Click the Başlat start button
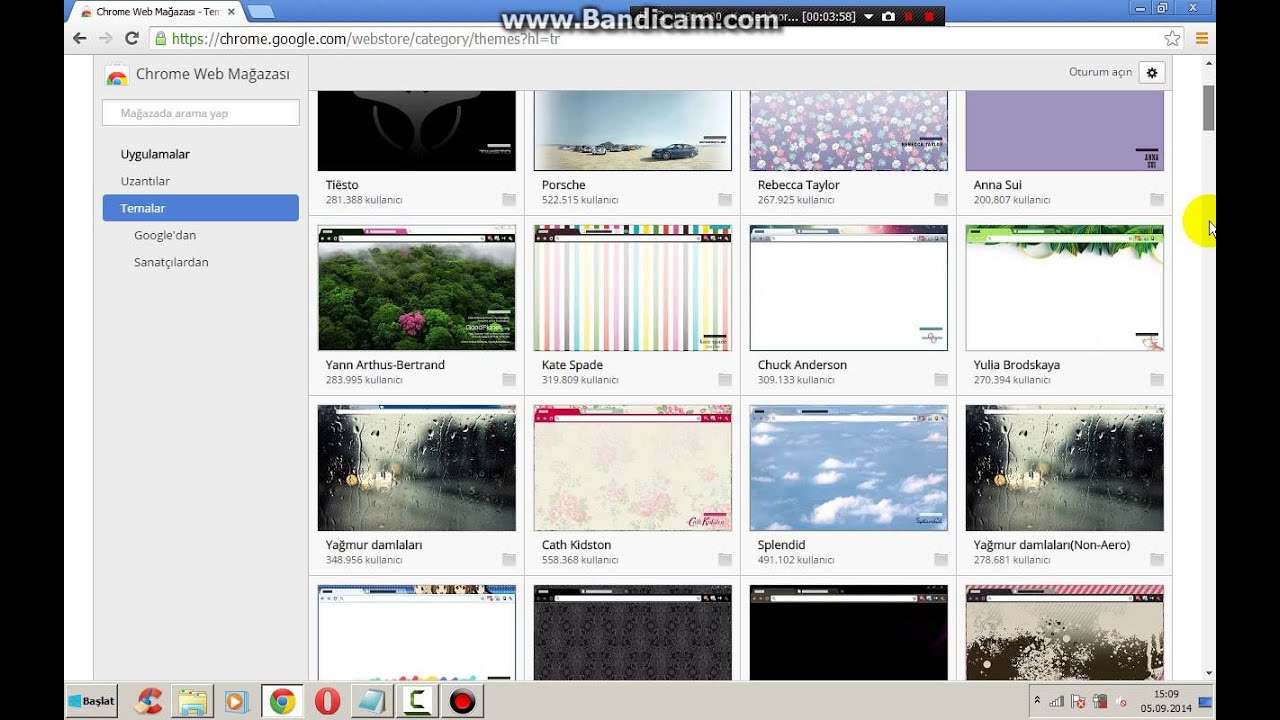1280x720 pixels. (x=91, y=701)
